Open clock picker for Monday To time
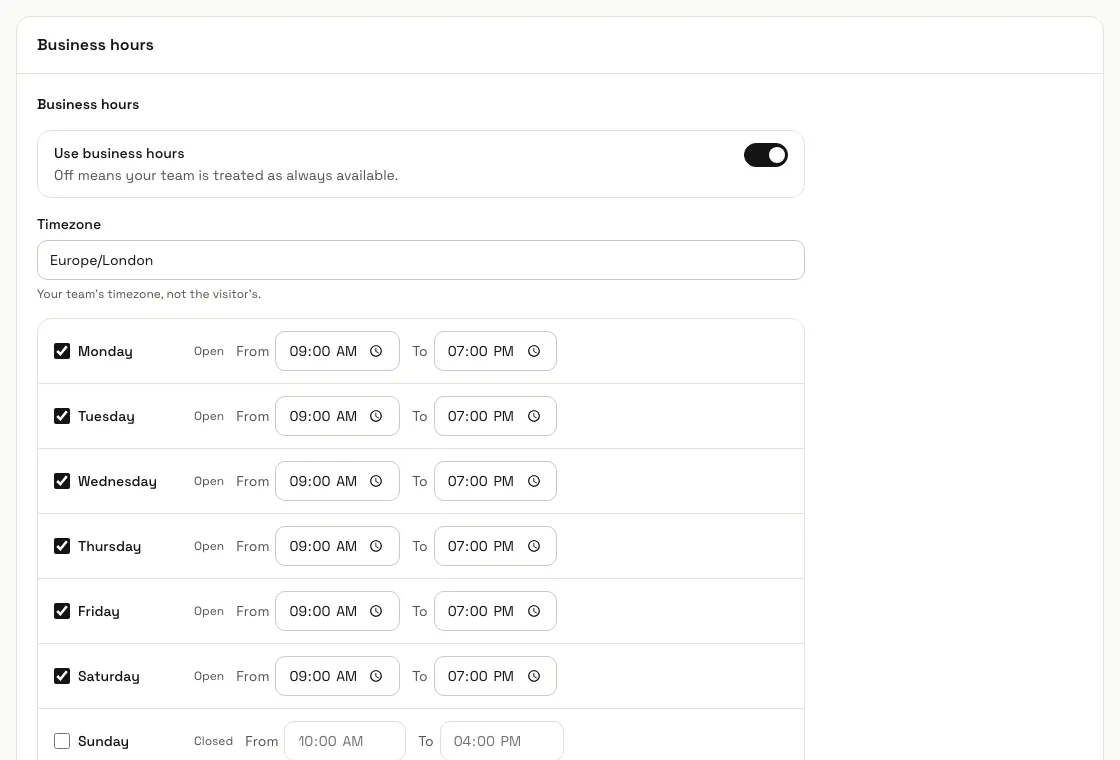Image resolution: width=1120 pixels, height=760 pixels. click(534, 351)
